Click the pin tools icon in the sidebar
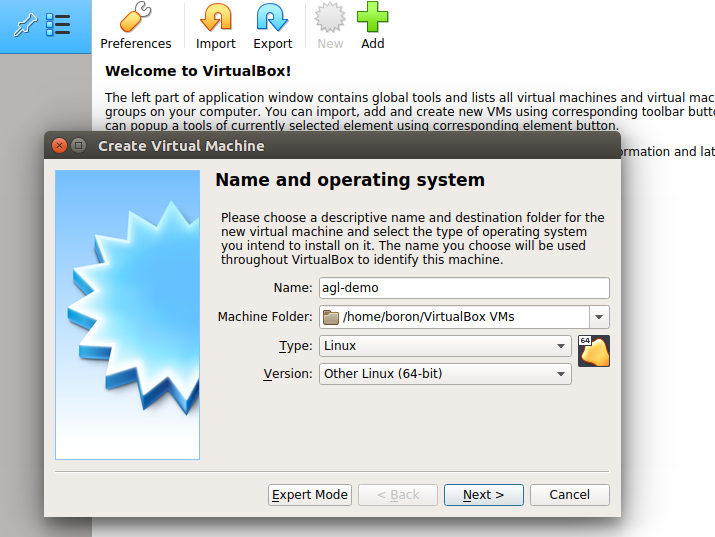This screenshot has height=537, width=715. tap(25, 25)
